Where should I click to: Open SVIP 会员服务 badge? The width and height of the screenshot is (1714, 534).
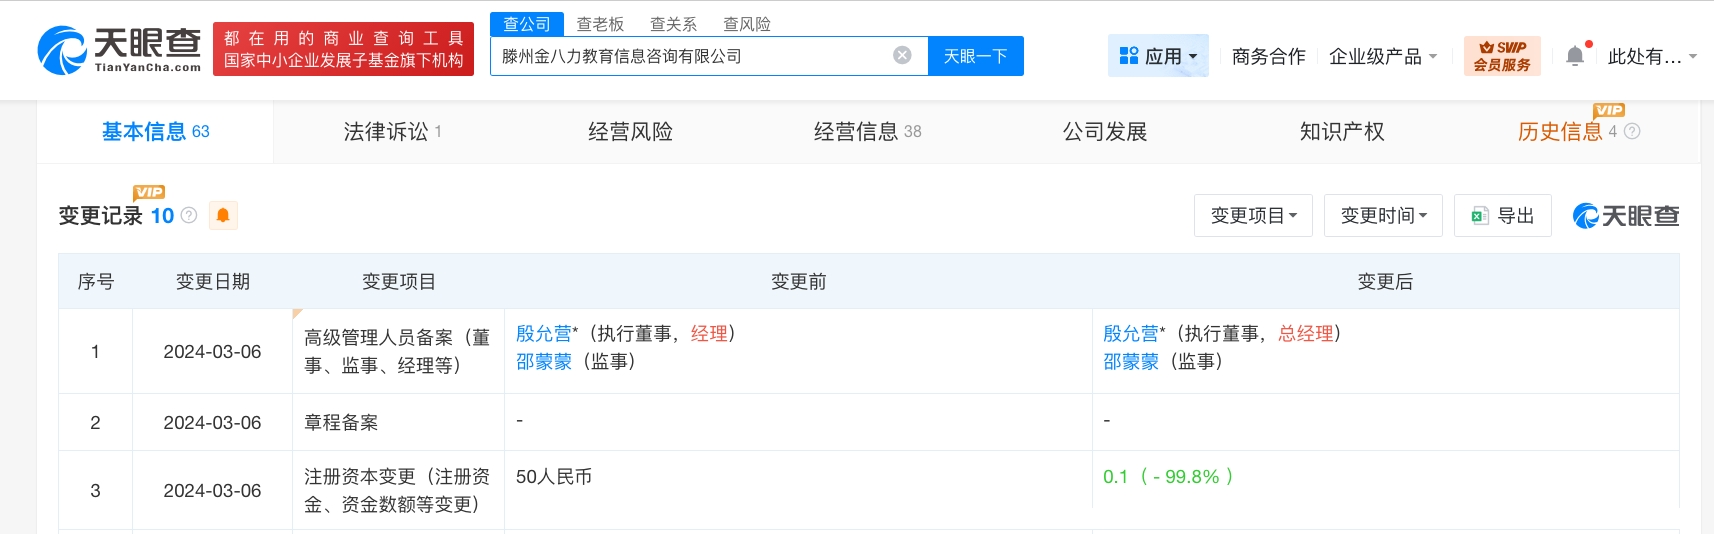1502,56
